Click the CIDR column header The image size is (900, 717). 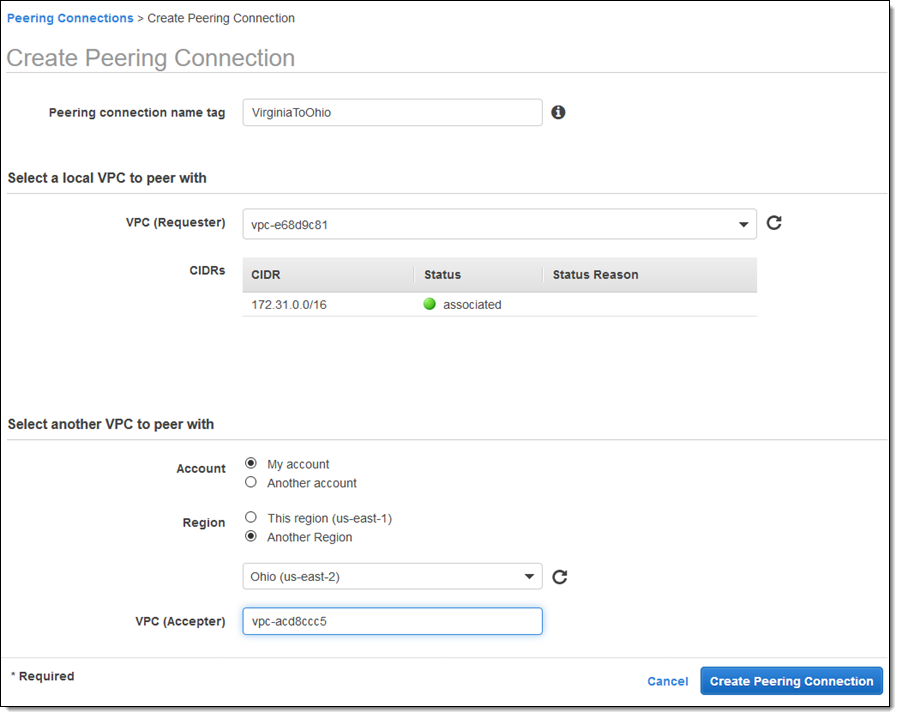point(266,275)
